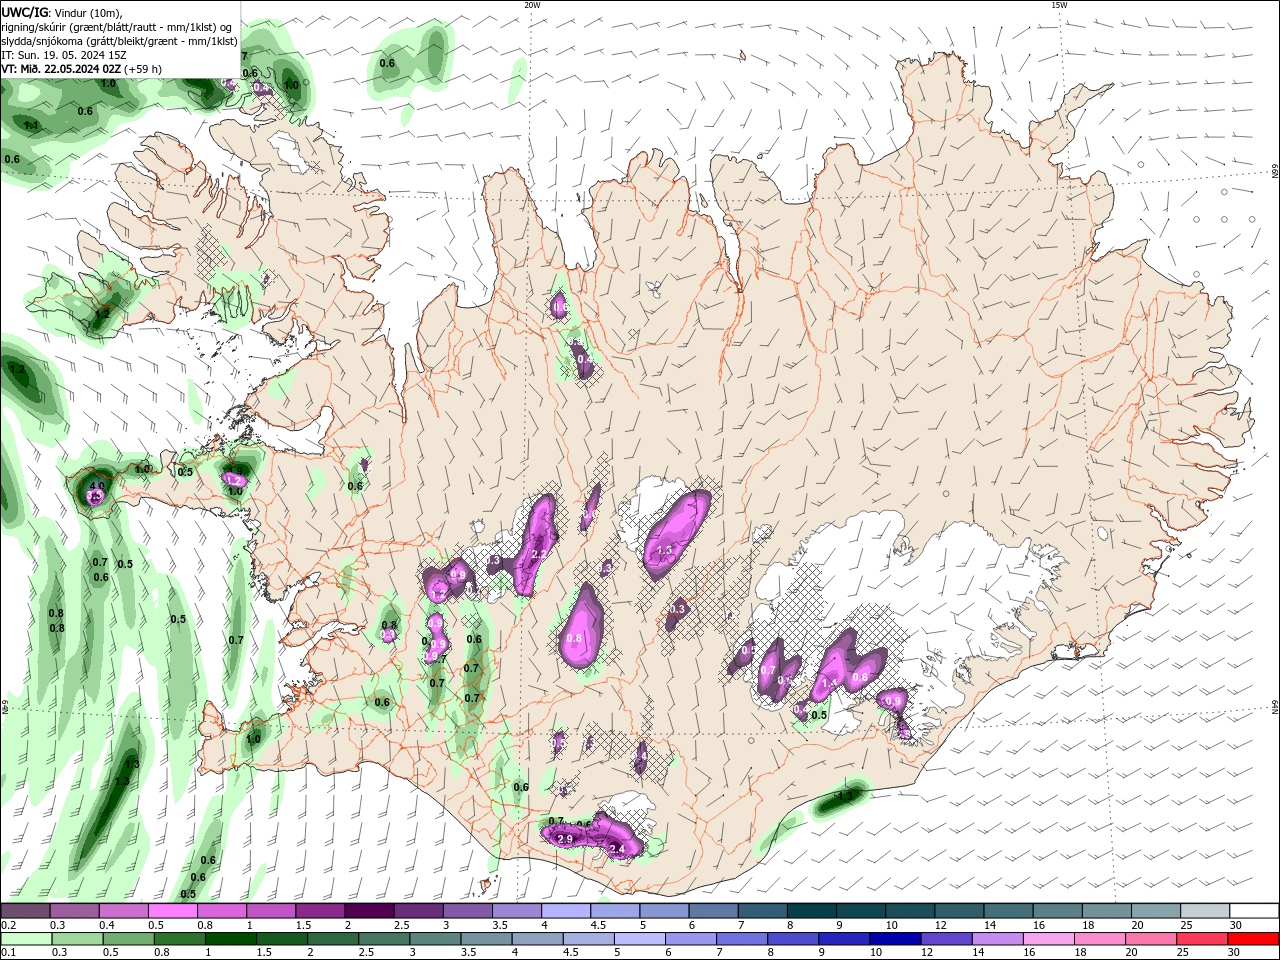This screenshot has width=1280, height=960.
Task: Click the 1.1 rain value on the map
Action: (31, 125)
